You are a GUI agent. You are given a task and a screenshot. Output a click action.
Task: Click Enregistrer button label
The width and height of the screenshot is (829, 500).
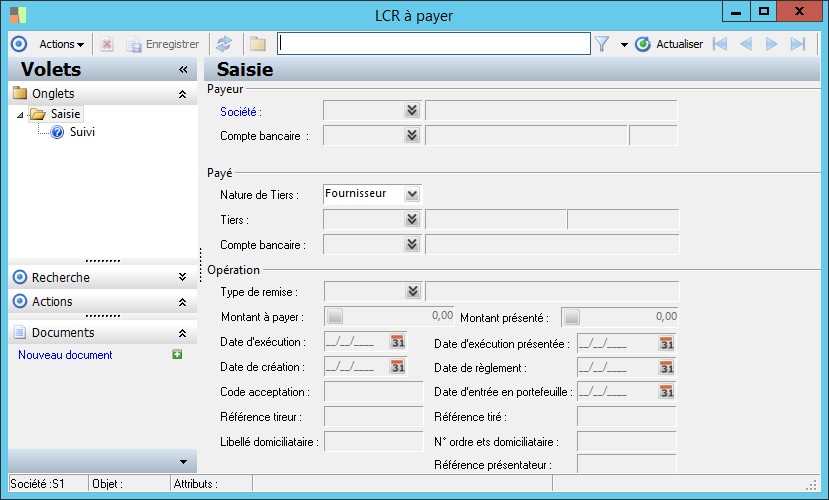tap(172, 44)
